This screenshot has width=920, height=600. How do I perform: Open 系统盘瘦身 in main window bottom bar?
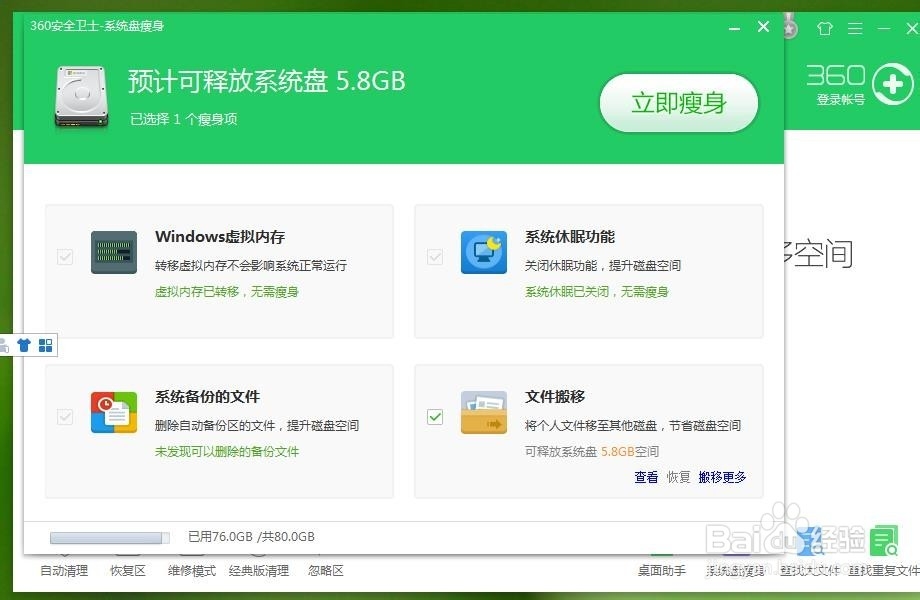pos(736,571)
